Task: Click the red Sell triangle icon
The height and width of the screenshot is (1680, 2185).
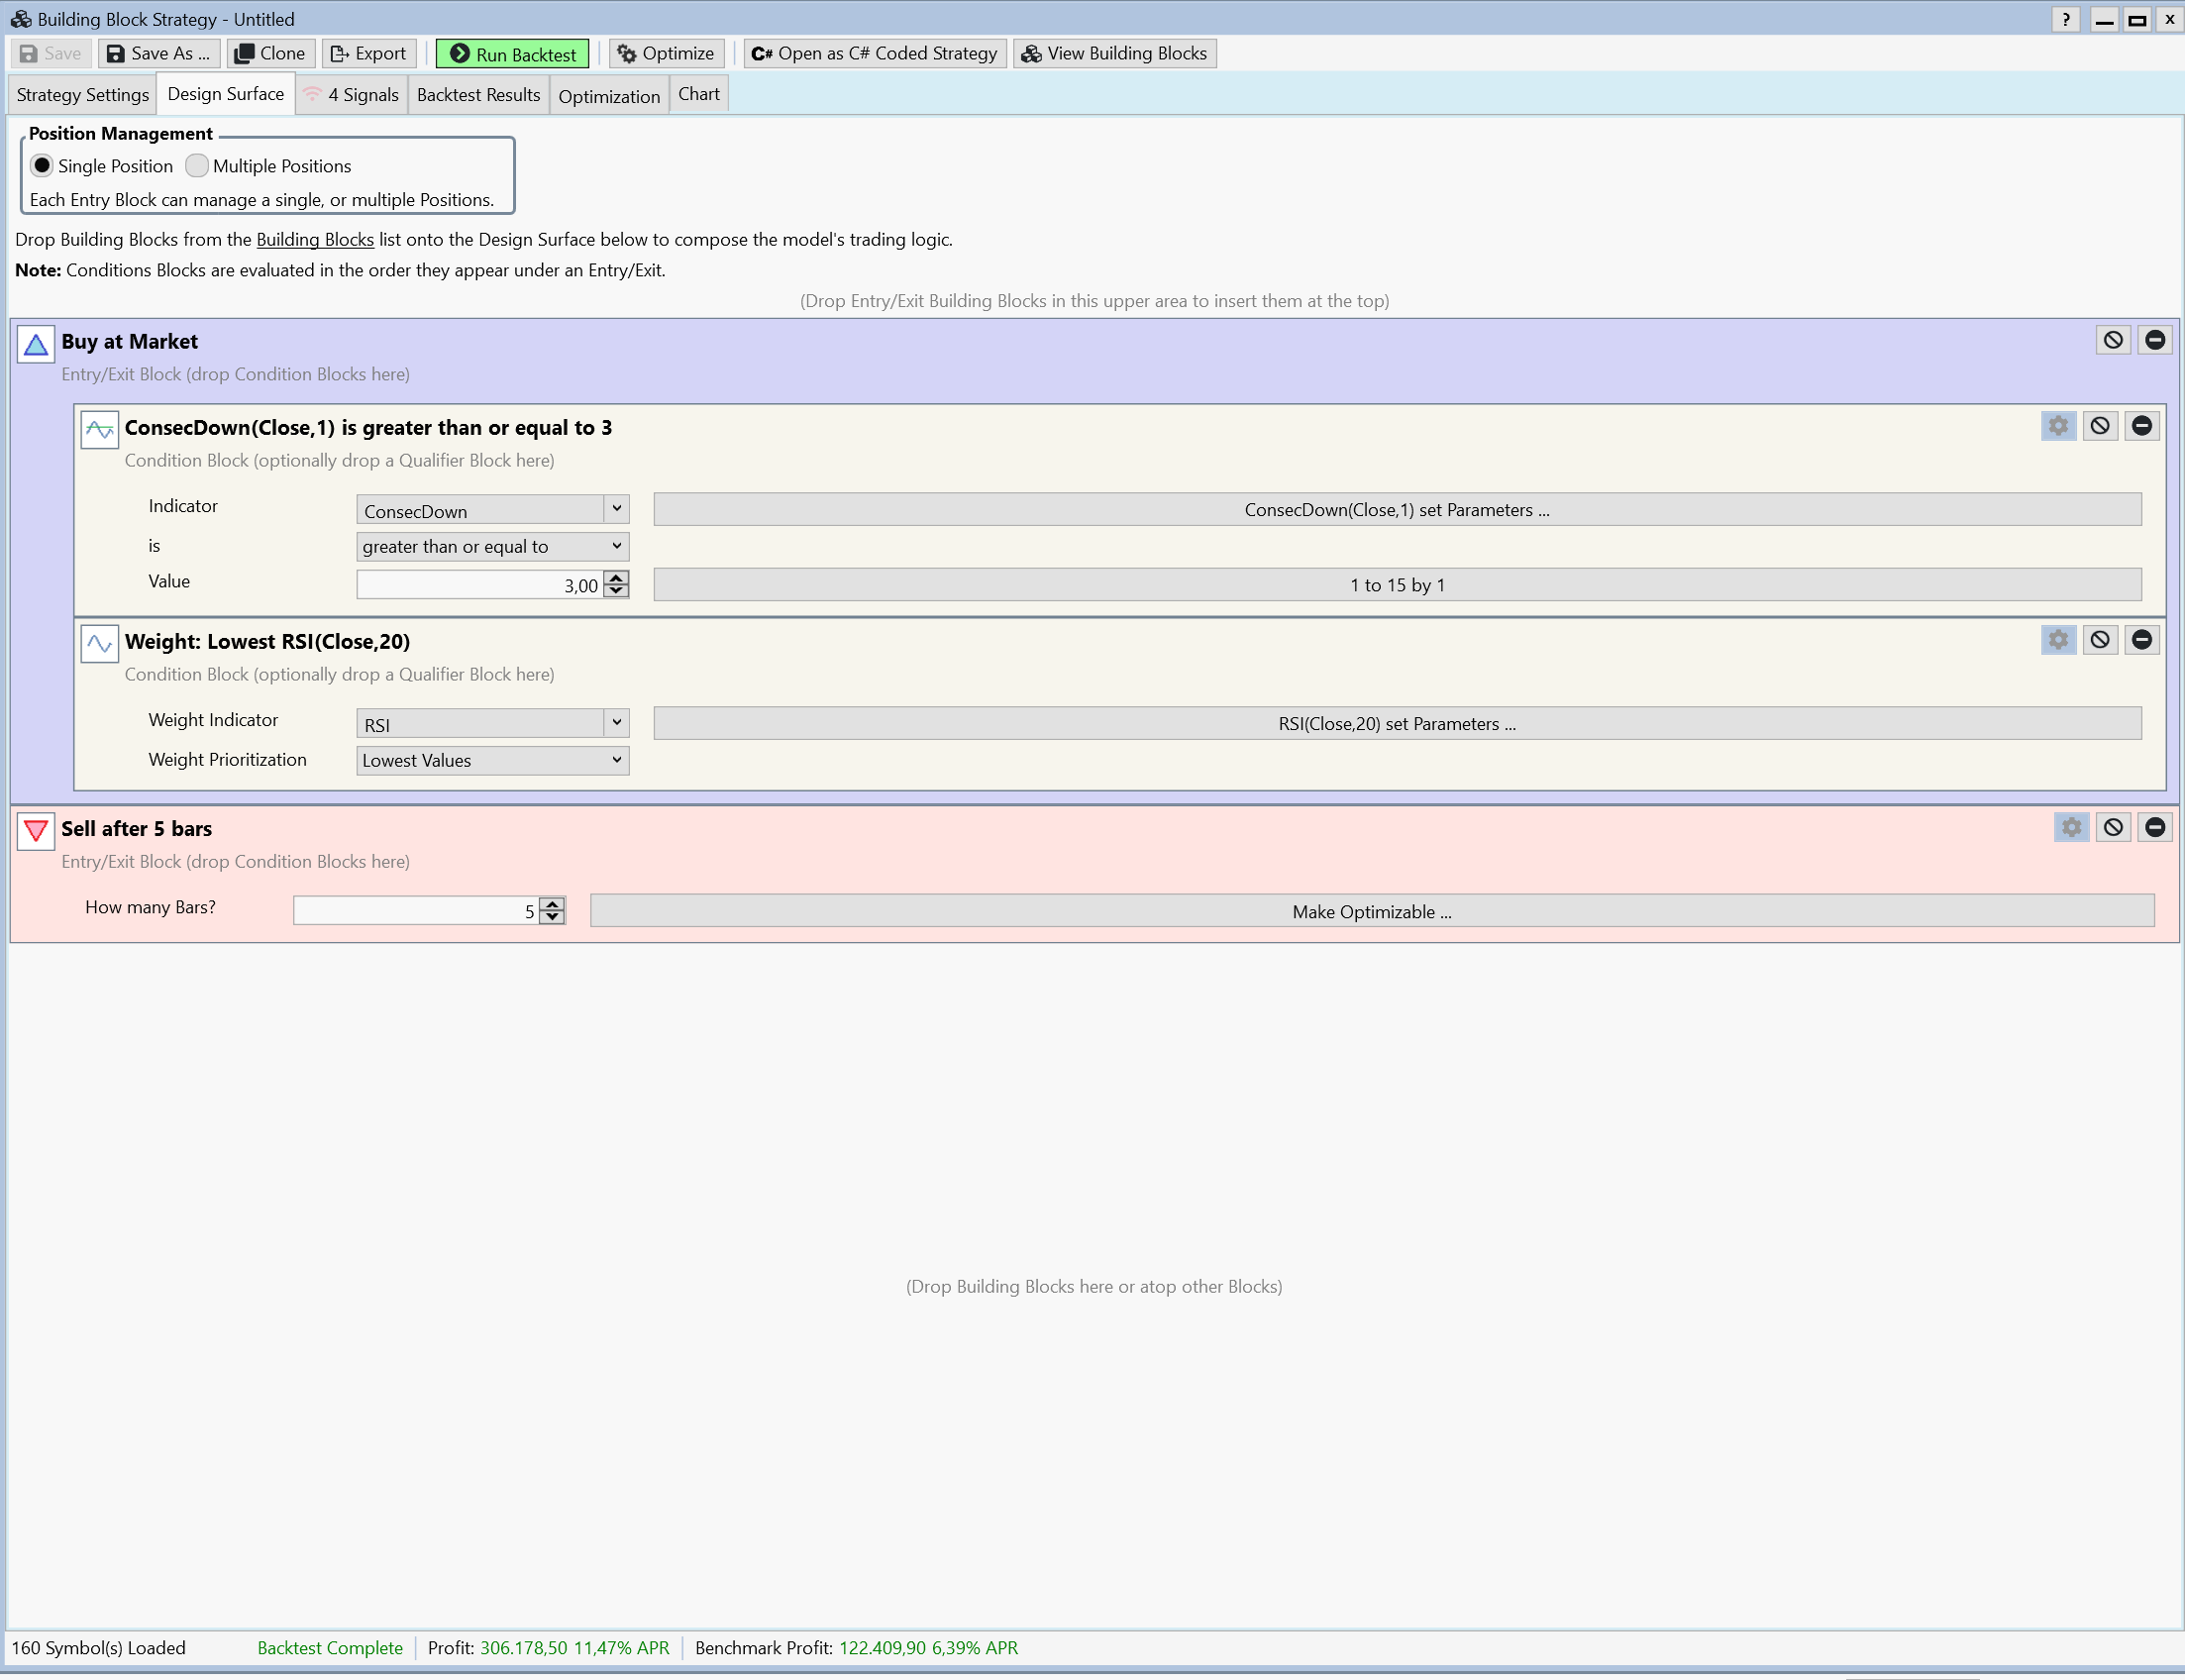Action: click(36, 831)
